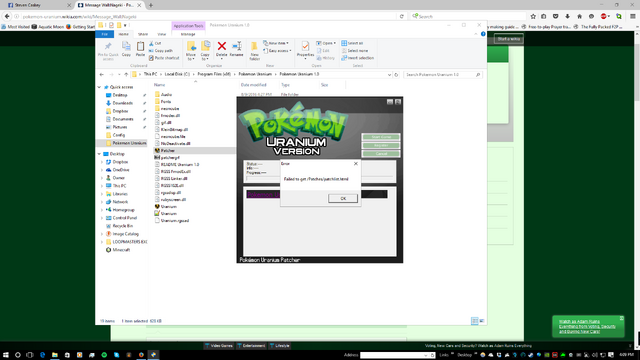The height and width of the screenshot is (360, 640).
Task: Reload the Firefox page
Action: point(402,16)
